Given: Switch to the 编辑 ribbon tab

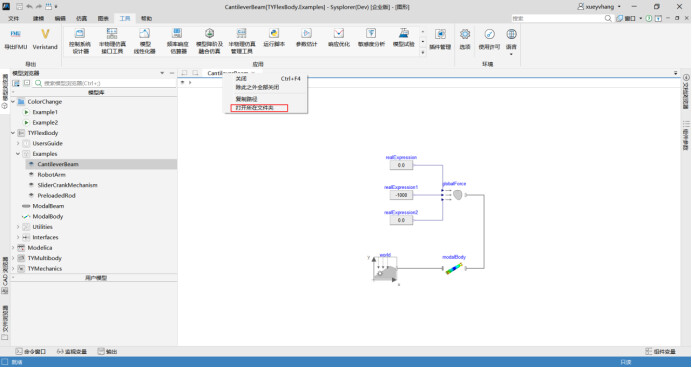Looking at the screenshot, I should pyautogui.click(x=60, y=19).
